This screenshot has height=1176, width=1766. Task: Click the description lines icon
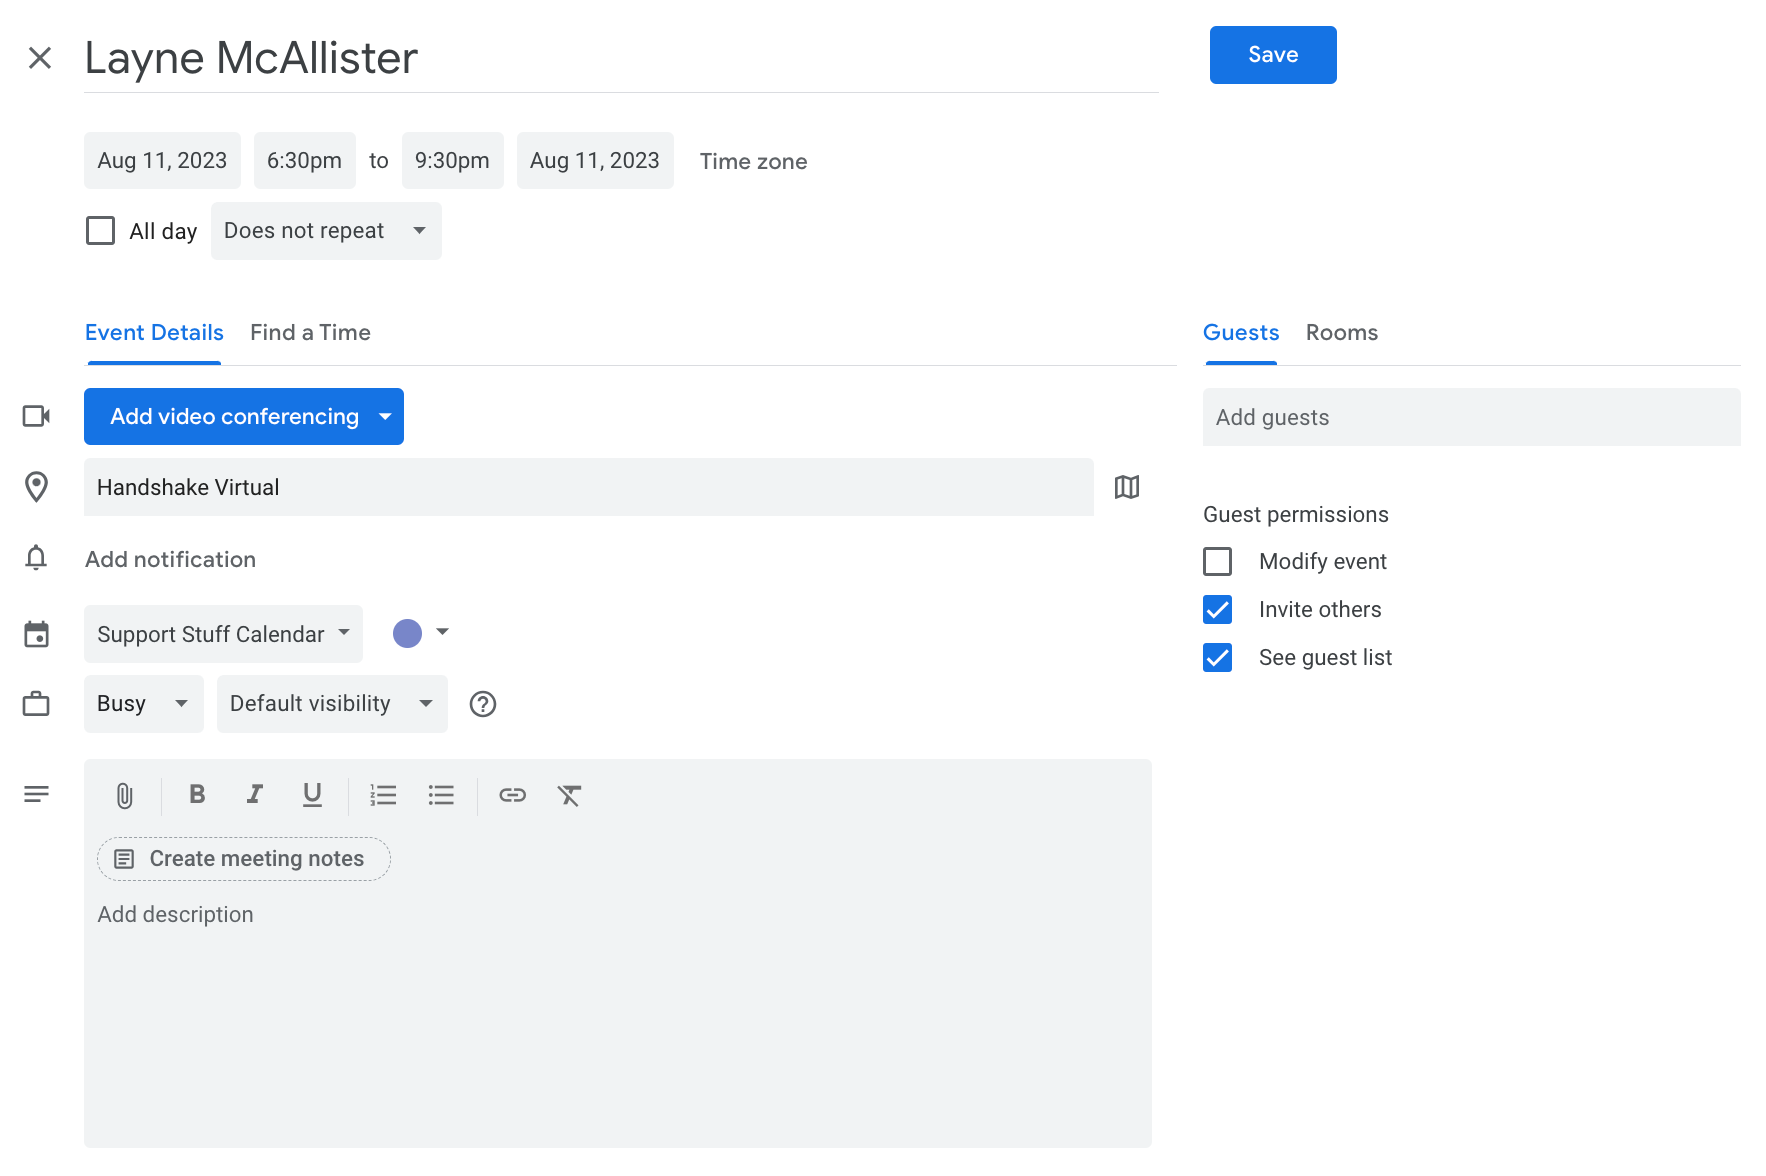pos(36,794)
